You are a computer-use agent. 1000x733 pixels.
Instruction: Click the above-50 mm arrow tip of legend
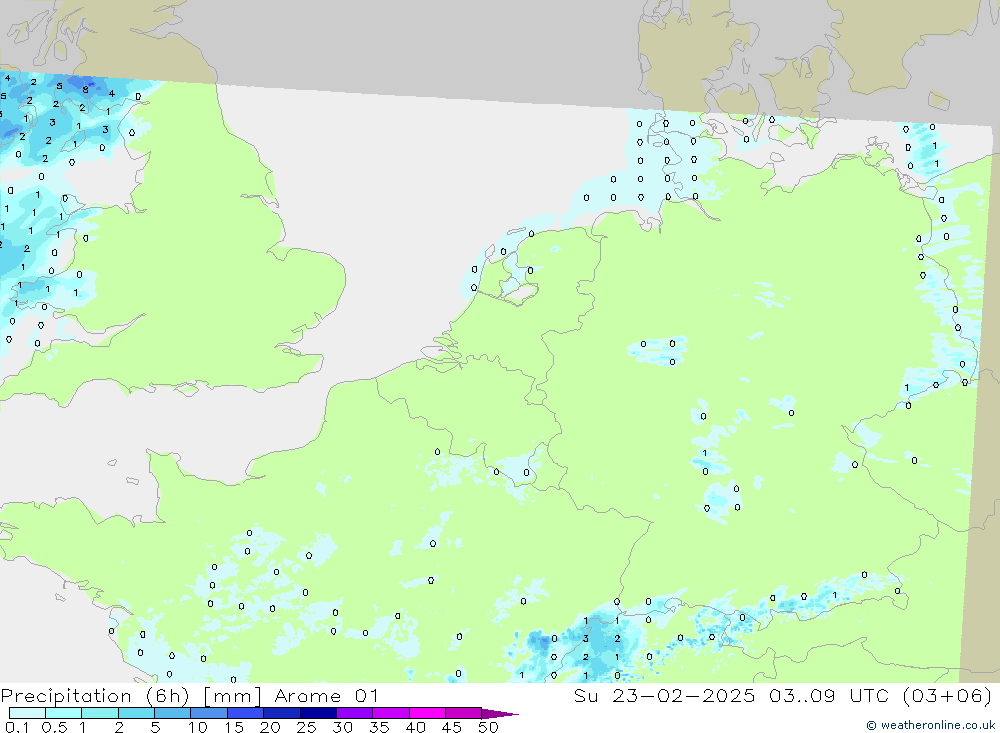501,713
